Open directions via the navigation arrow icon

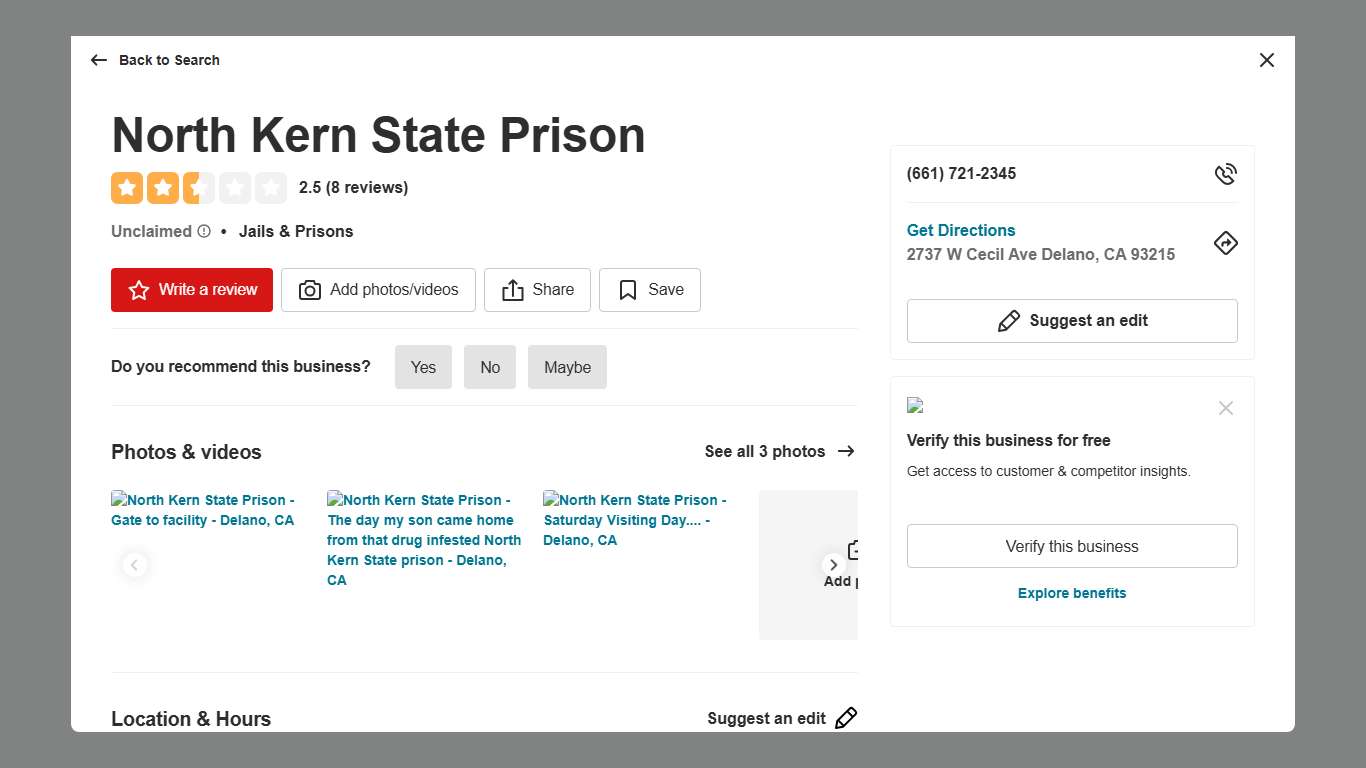tap(1226, 243)
